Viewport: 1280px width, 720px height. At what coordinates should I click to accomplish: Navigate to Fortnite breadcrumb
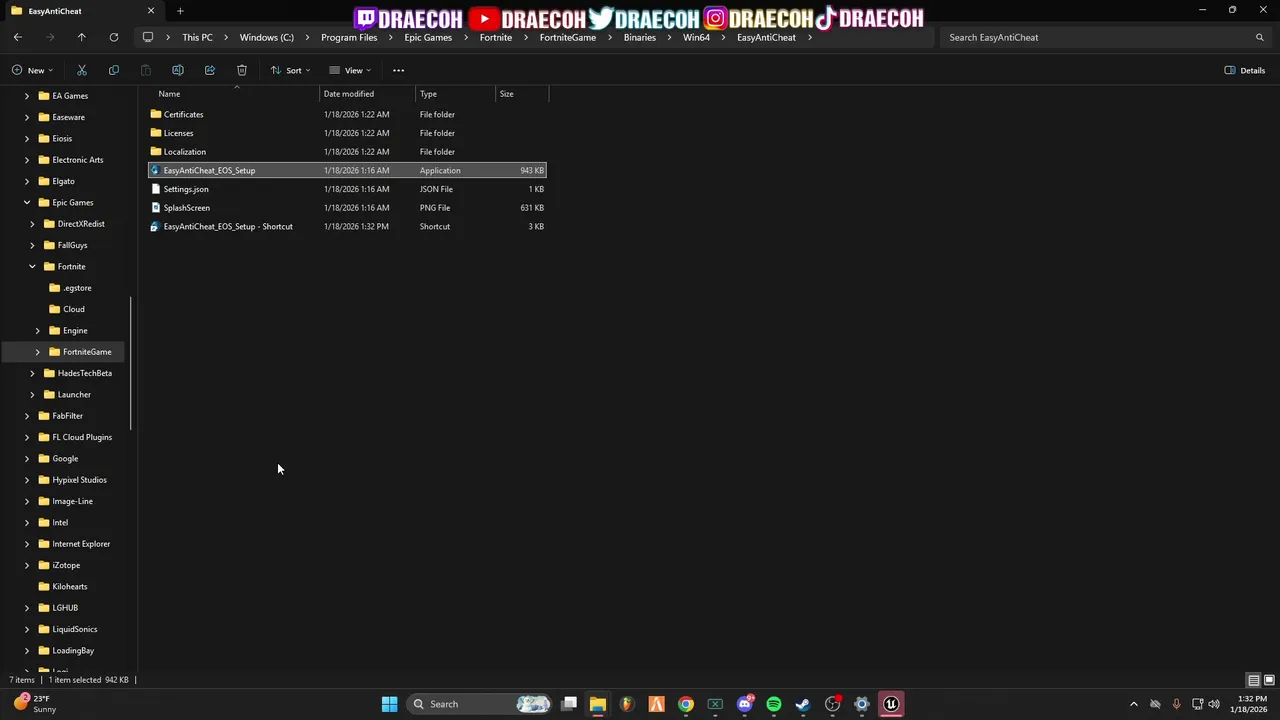coord(495,37)
